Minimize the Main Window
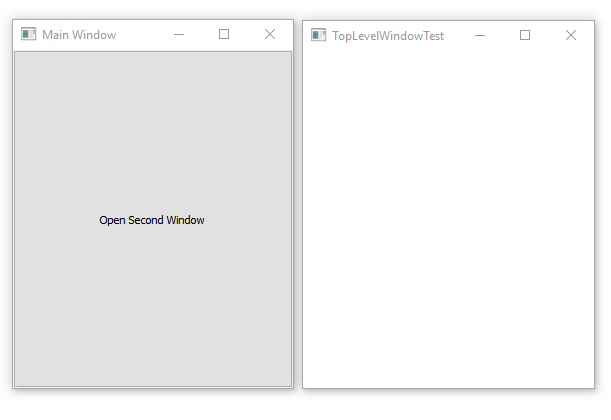Screen dimensions: 611x420 [179, 34]
